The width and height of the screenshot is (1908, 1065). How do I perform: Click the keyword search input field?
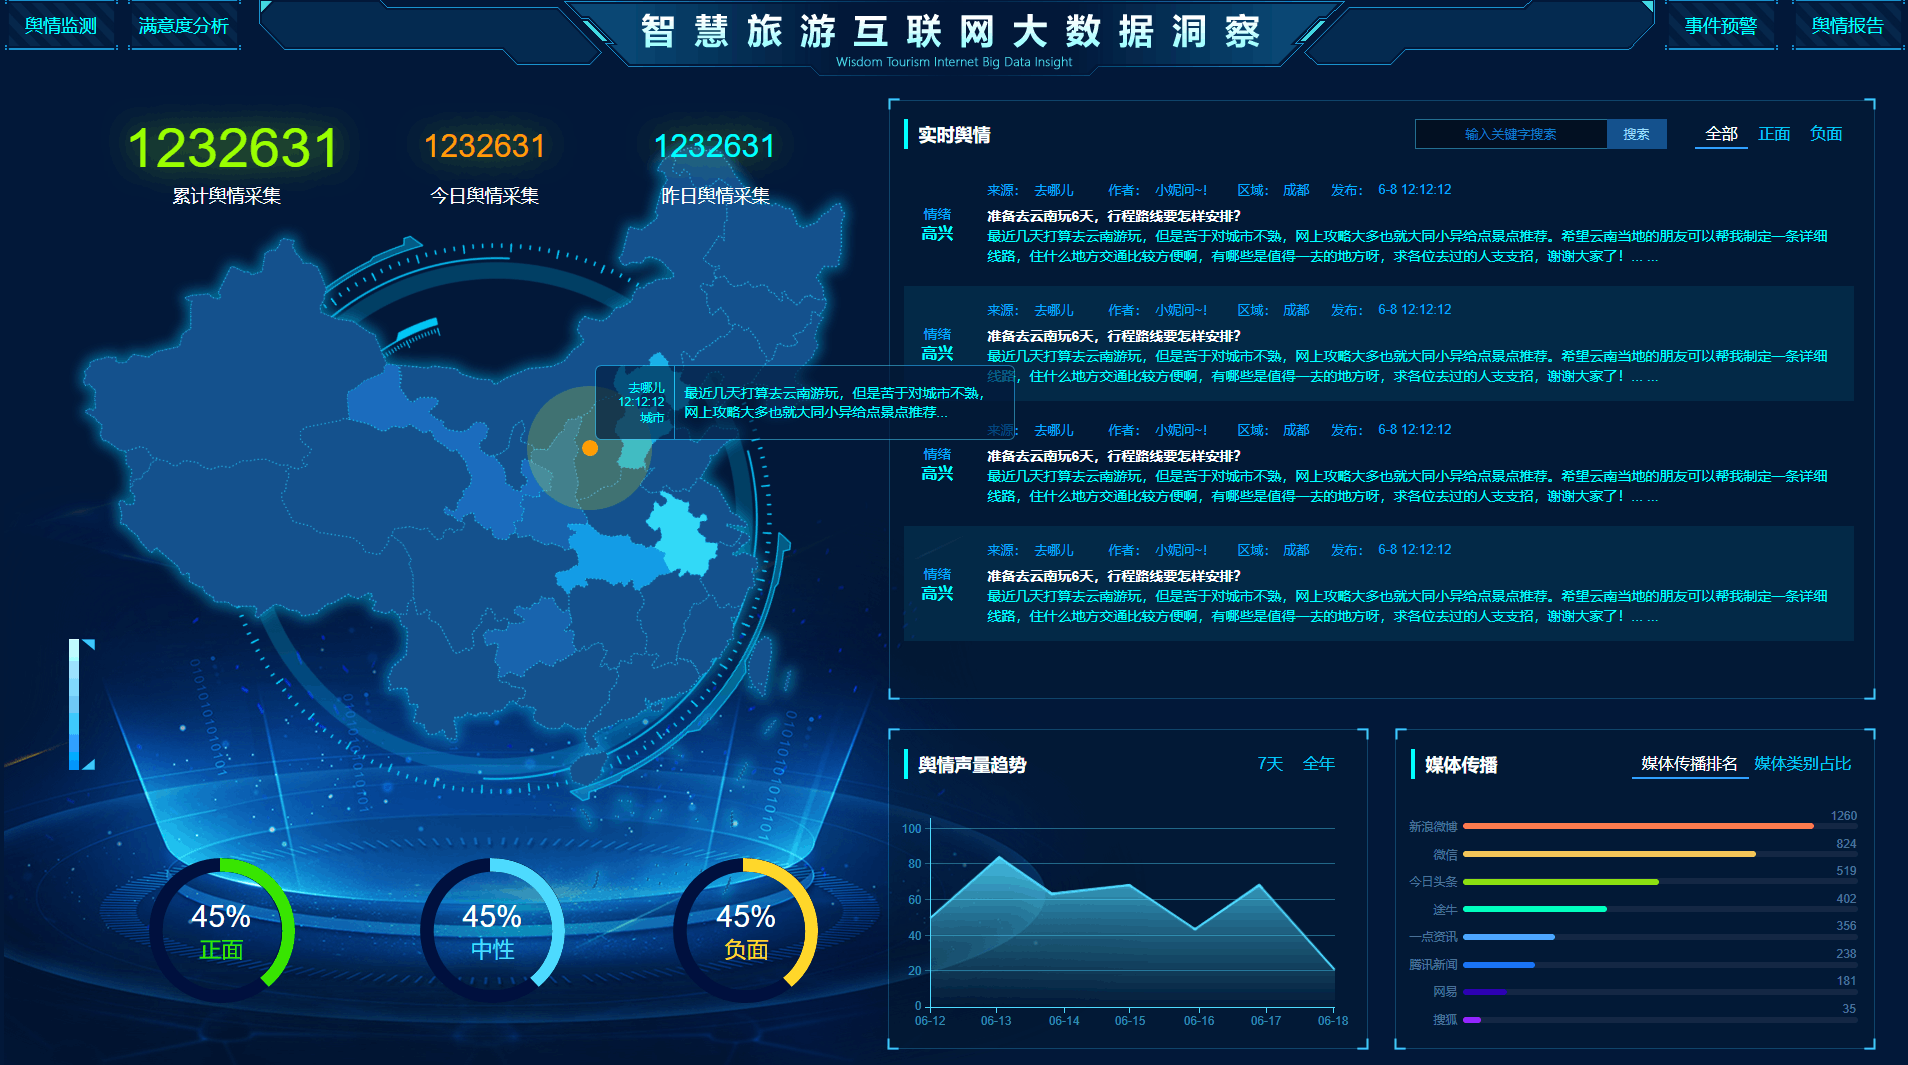pyautogui.click(x=1510, y=134)
